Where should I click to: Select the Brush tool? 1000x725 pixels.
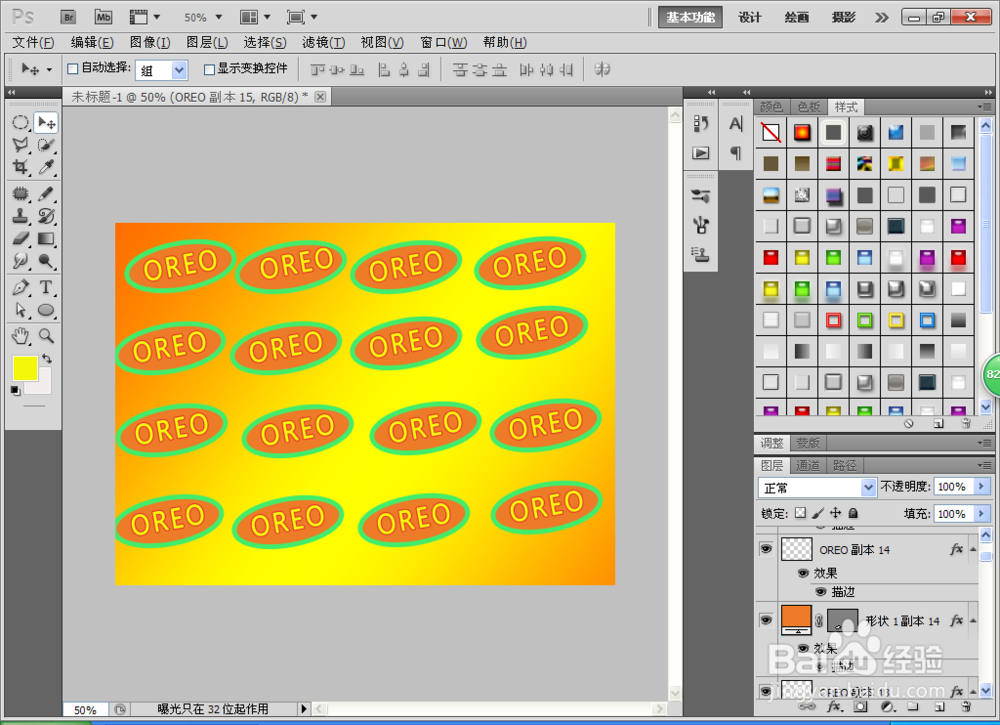coord(46,194)
